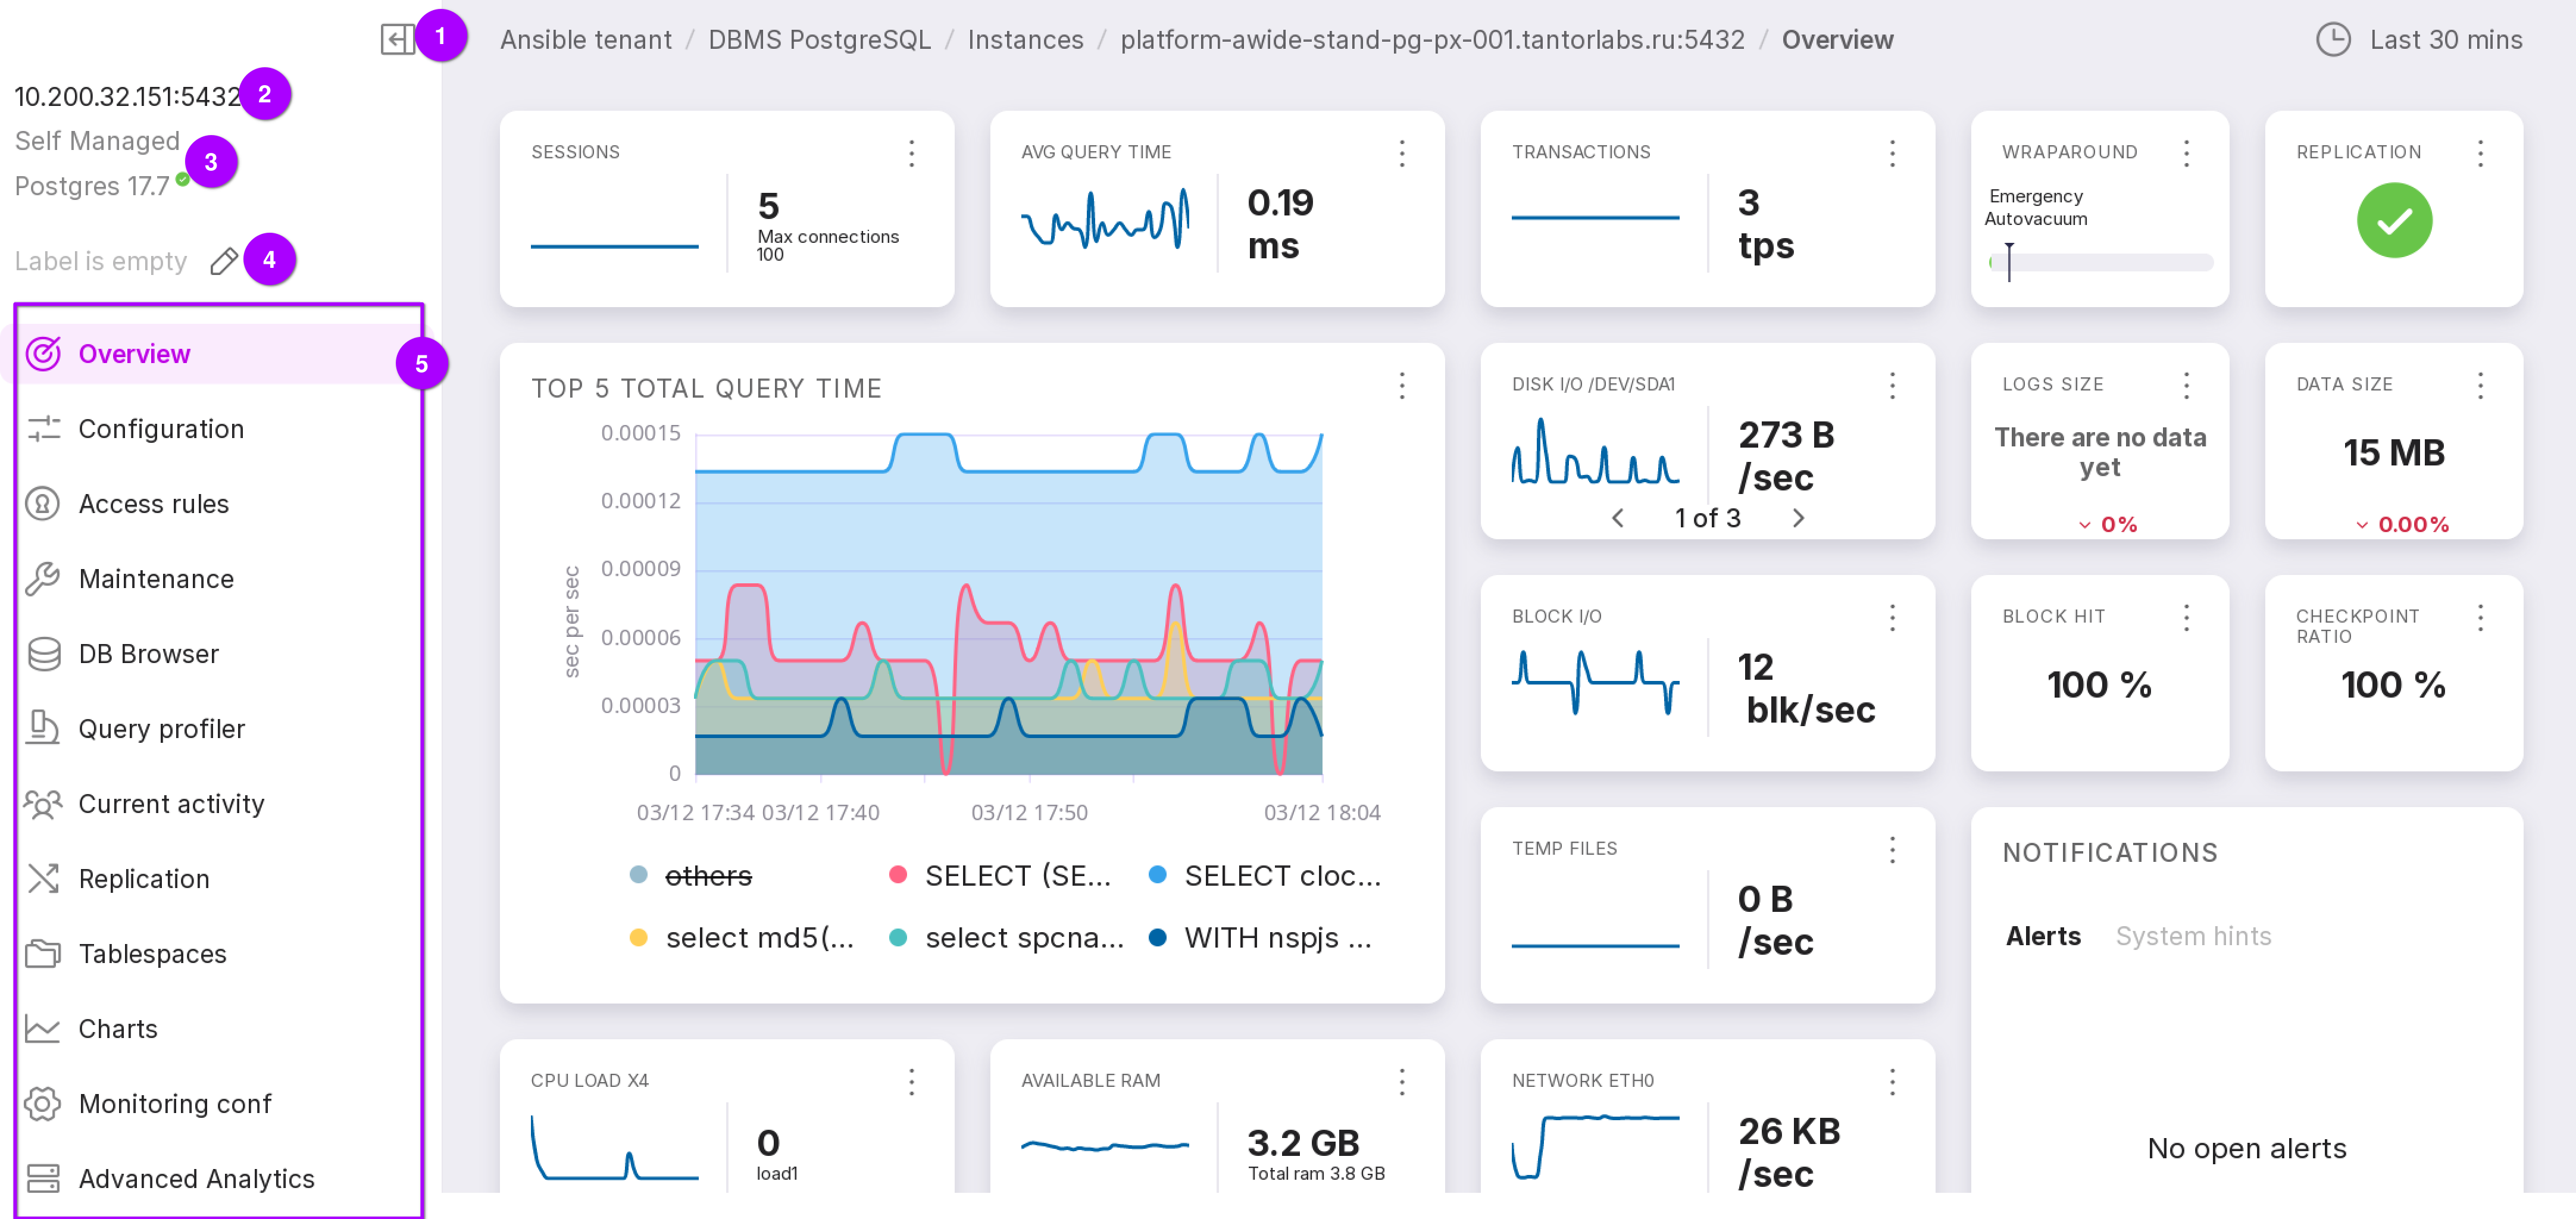
Task: Toggle the crossed-out 'others' legend series
Action: click(x=707, y=876)
